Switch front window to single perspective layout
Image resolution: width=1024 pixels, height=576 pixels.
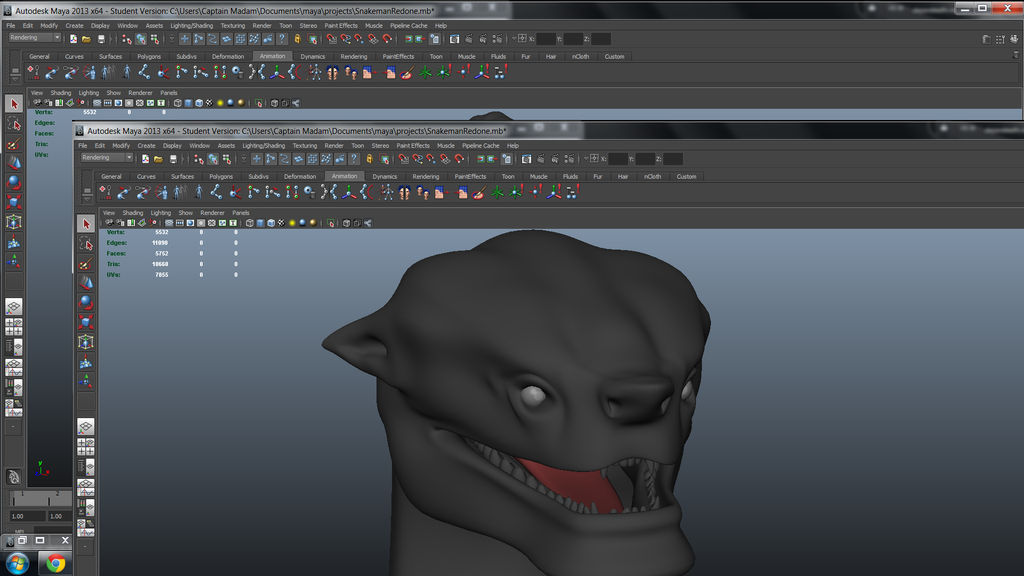pyautogui.click(x=86, y=426)
